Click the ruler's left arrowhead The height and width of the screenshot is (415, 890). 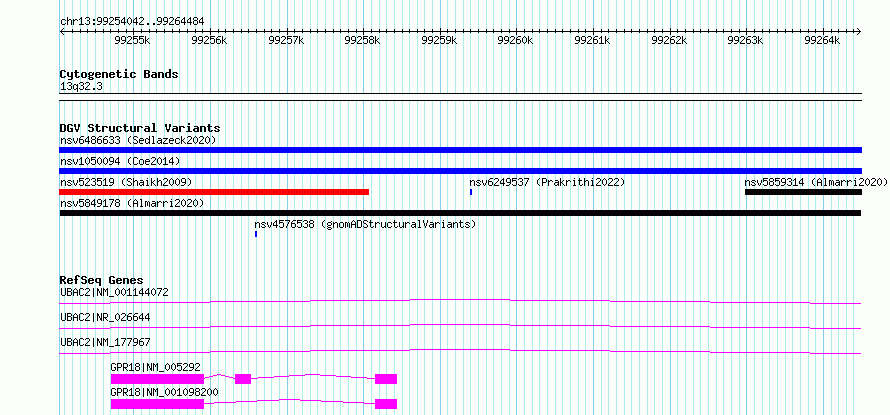pos(62,32)
